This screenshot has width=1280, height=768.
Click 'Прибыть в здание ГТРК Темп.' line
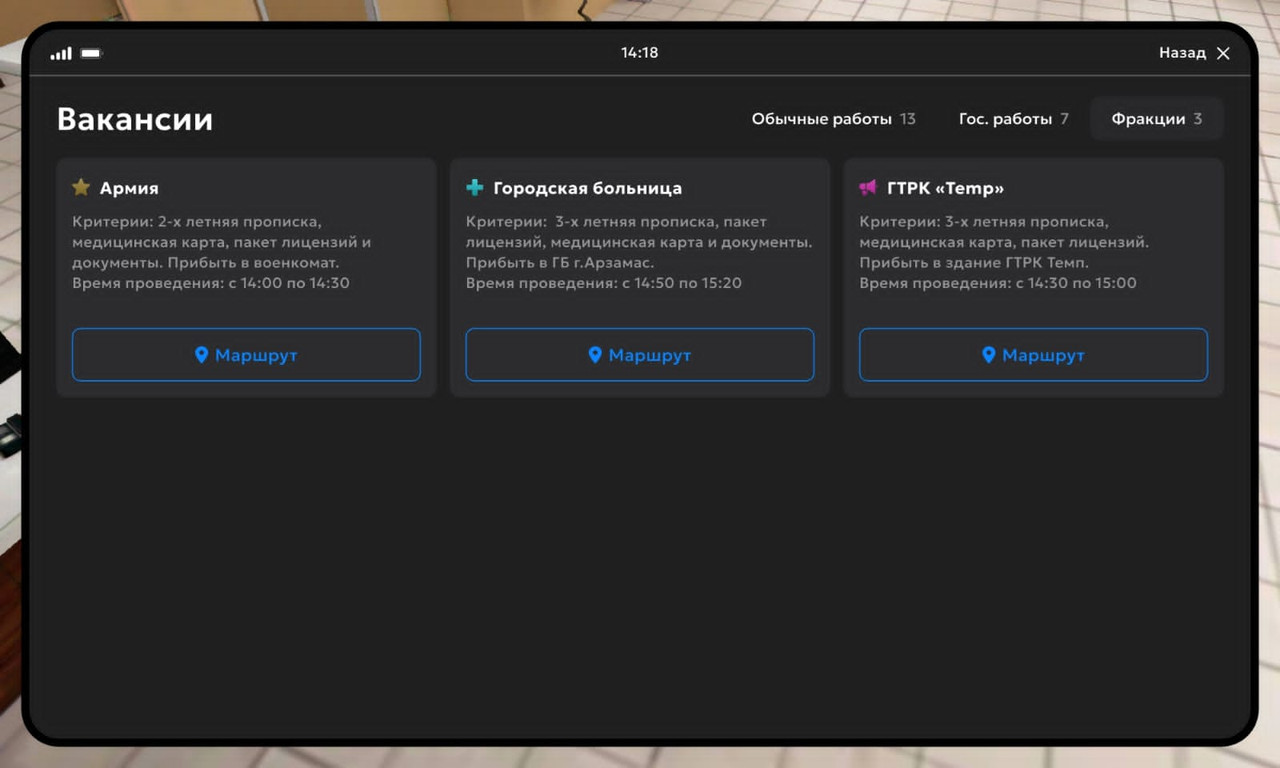pos(975,263)
